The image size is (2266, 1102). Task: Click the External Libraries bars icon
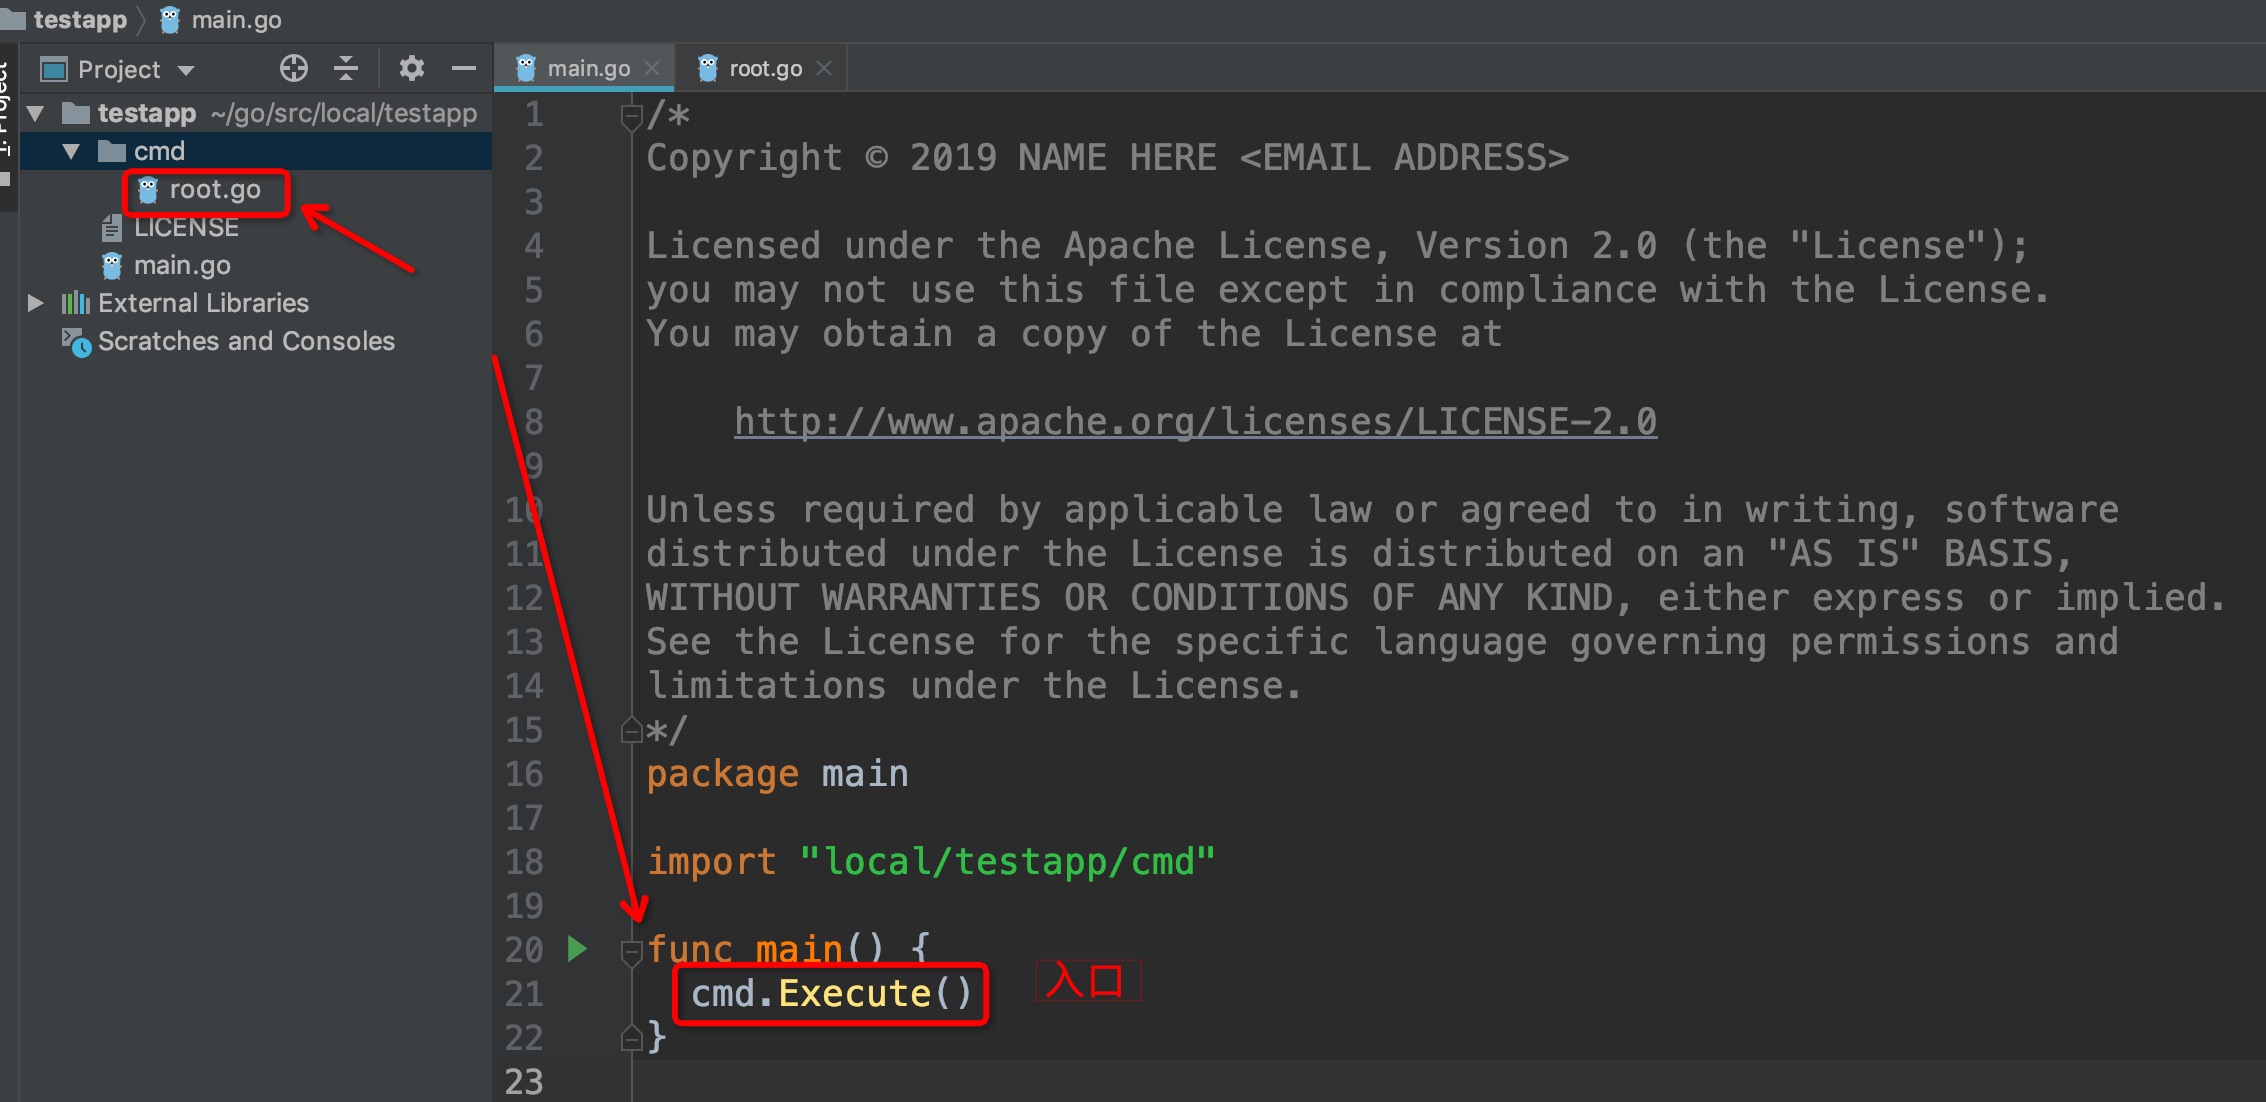point(75,303)
